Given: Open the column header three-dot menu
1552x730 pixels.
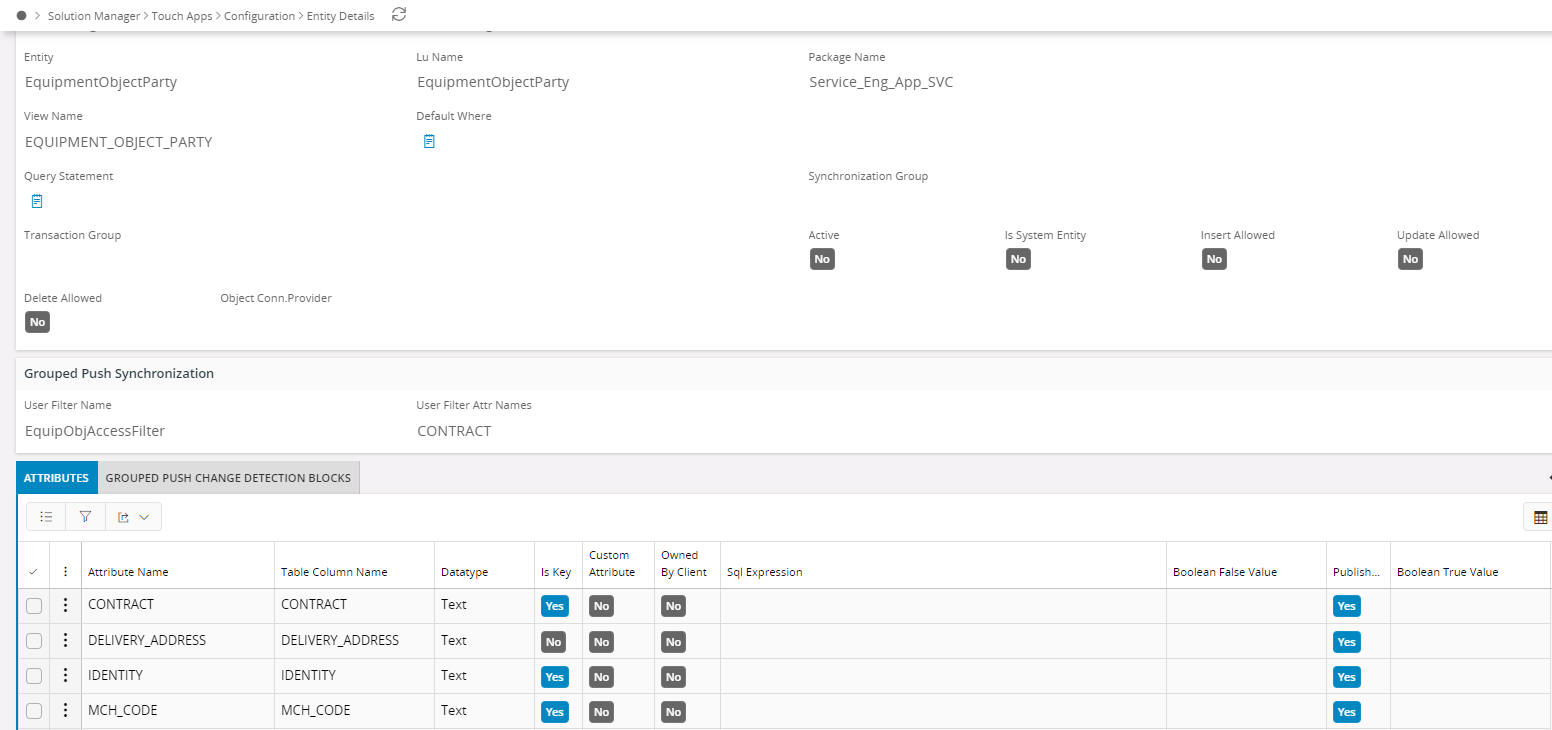Looking at the screenshot, I should point(66,572).
